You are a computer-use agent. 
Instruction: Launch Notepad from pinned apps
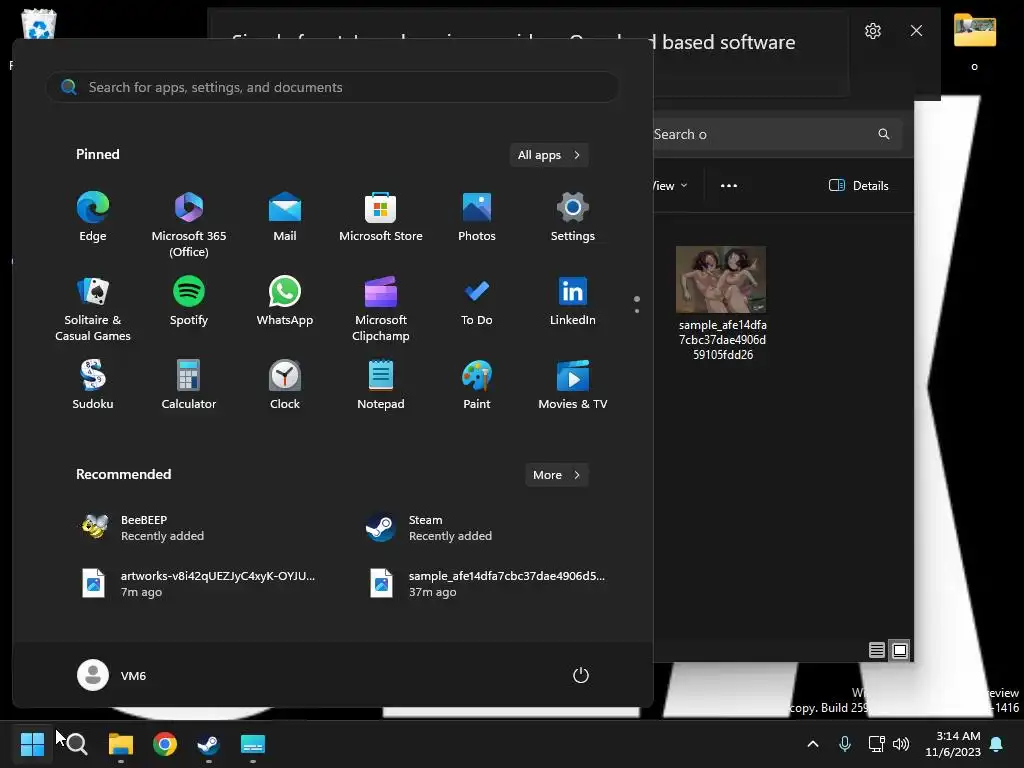coord(381,385)
